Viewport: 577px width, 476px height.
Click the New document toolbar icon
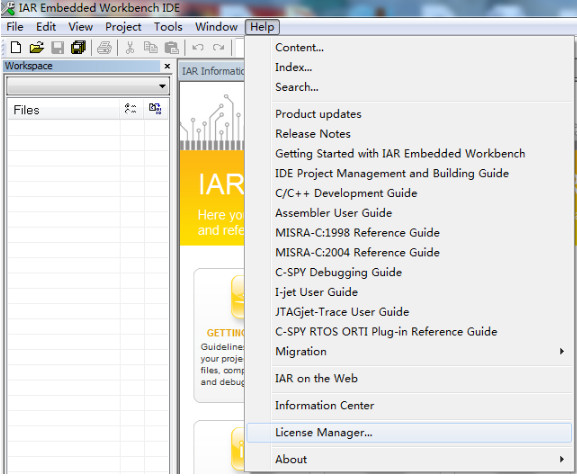click(16, 47)
